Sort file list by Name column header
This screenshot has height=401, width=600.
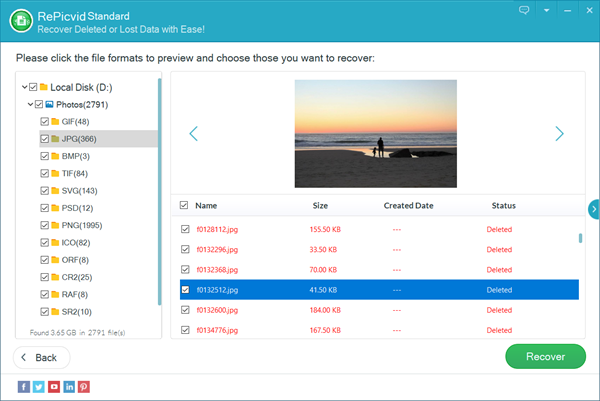[x=206, y=205]
